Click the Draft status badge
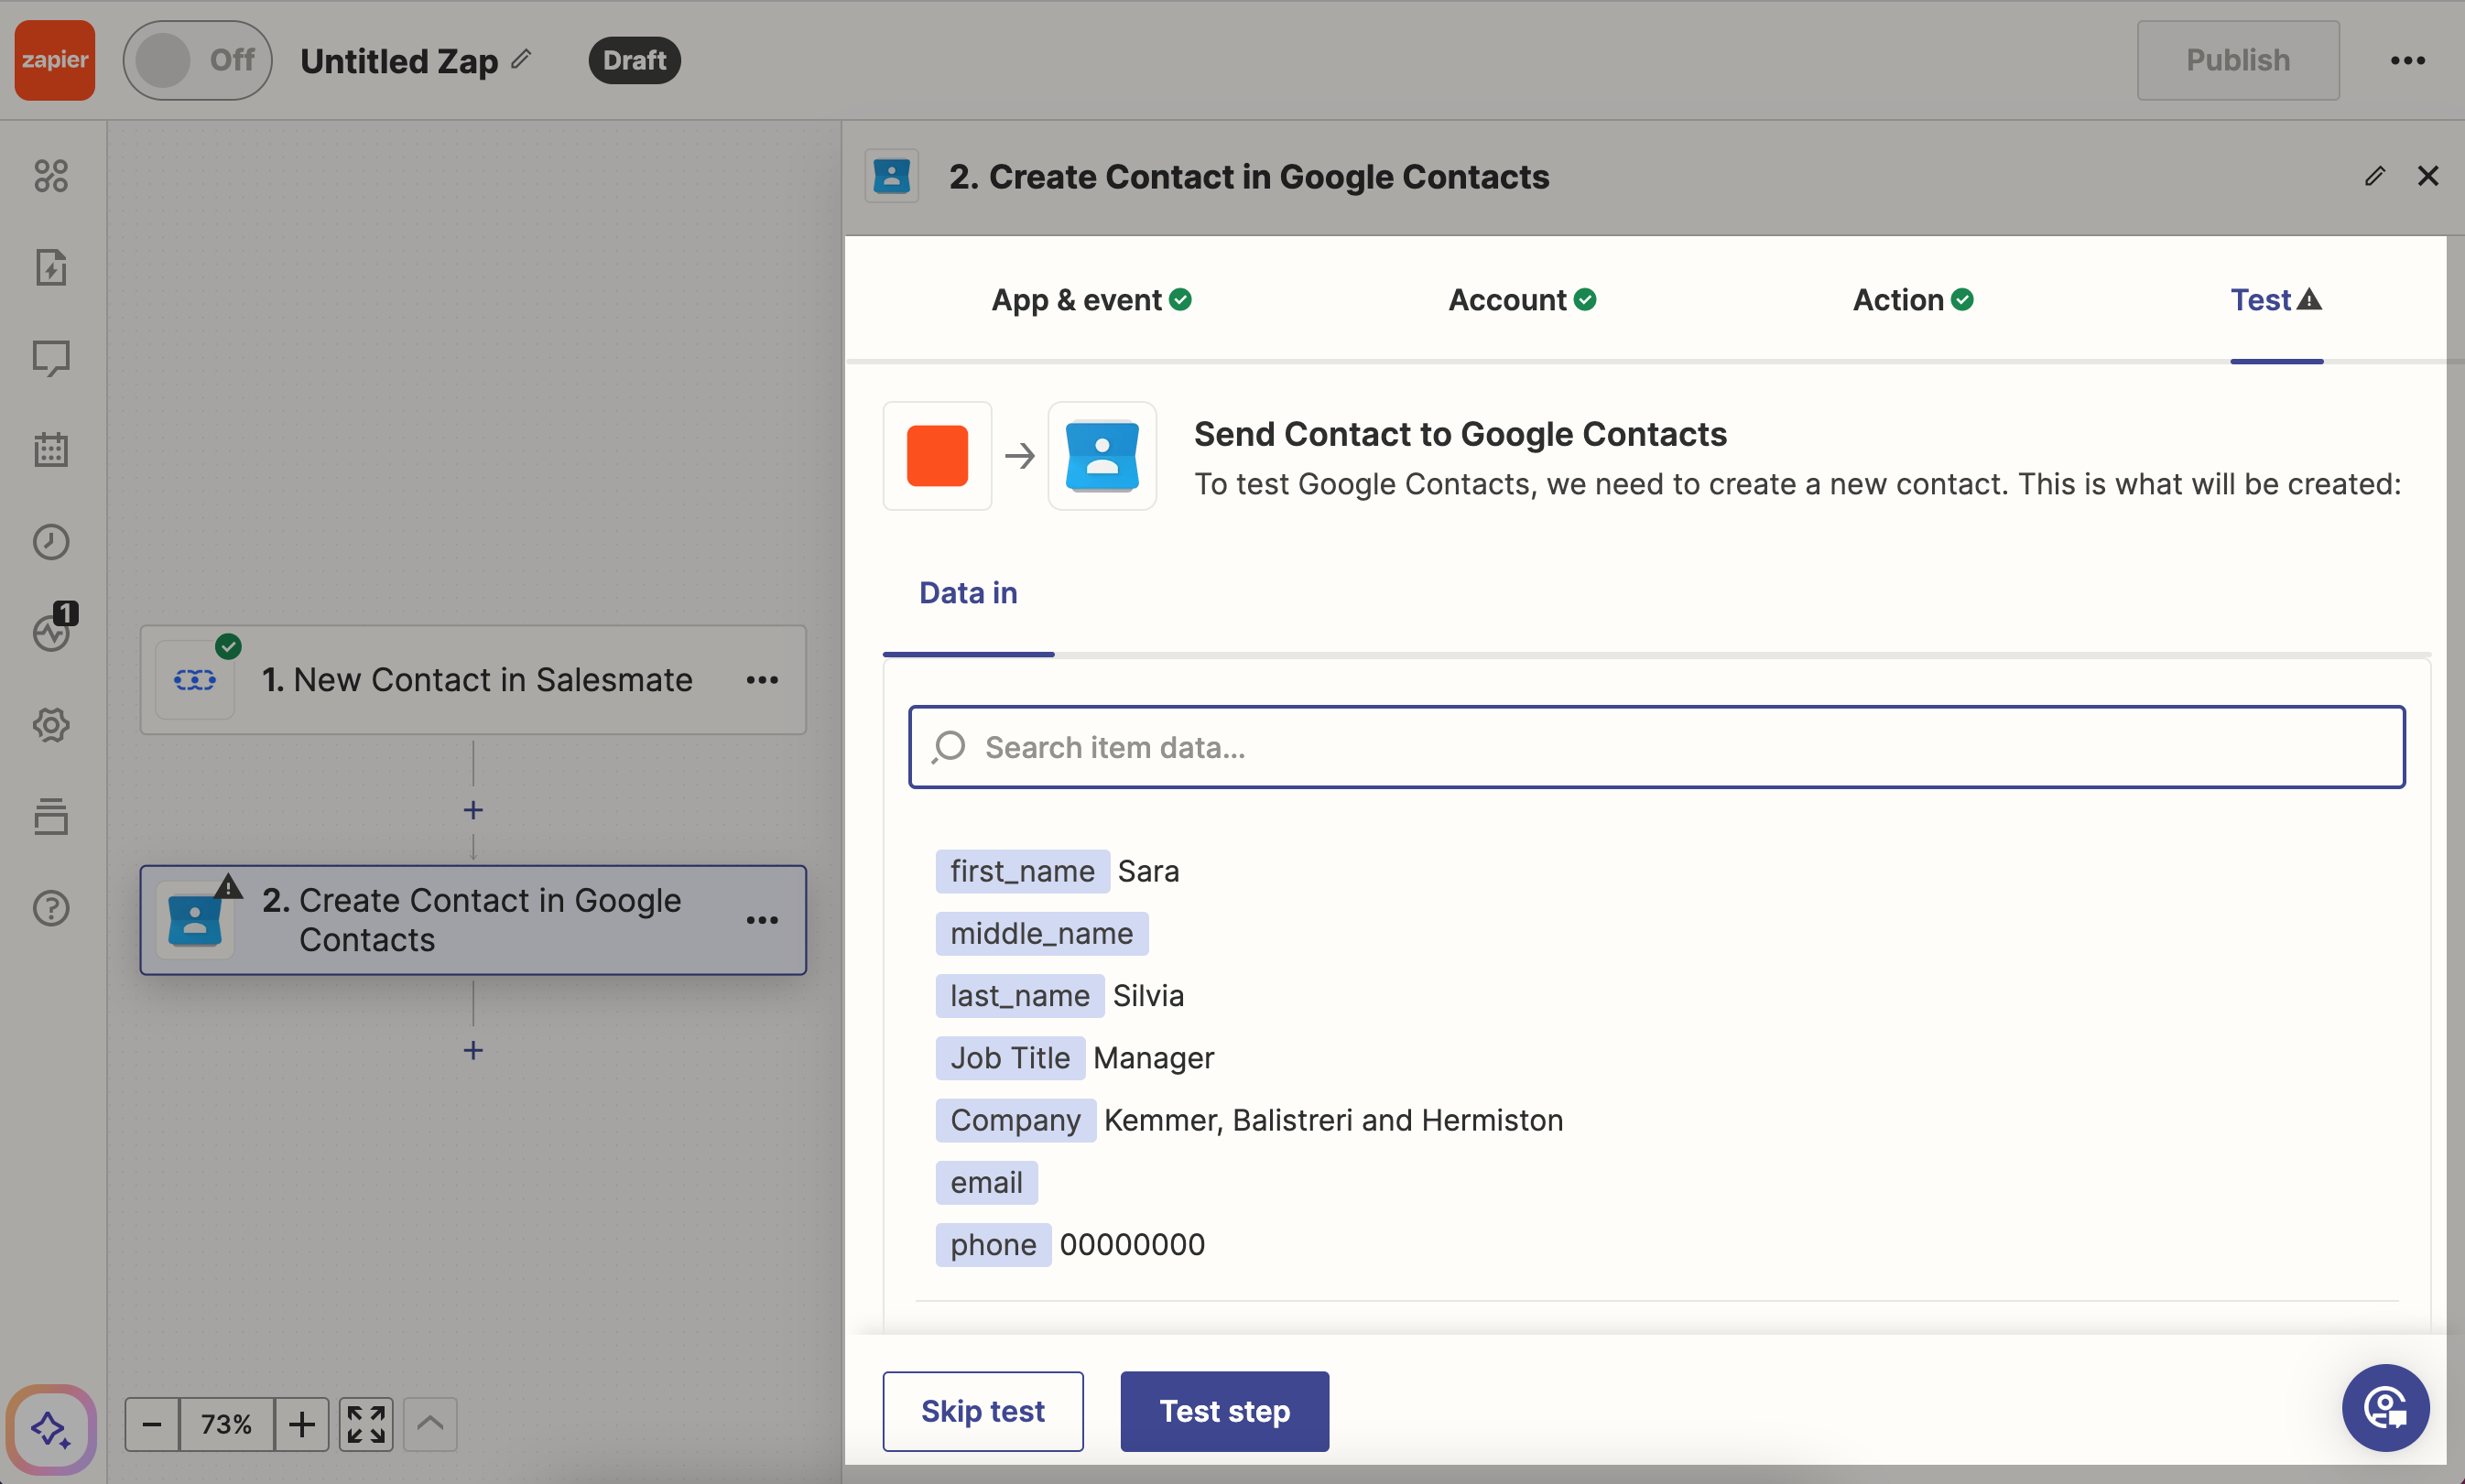The width and height of the screenshot is (2465, 1484). pos(634,60)
